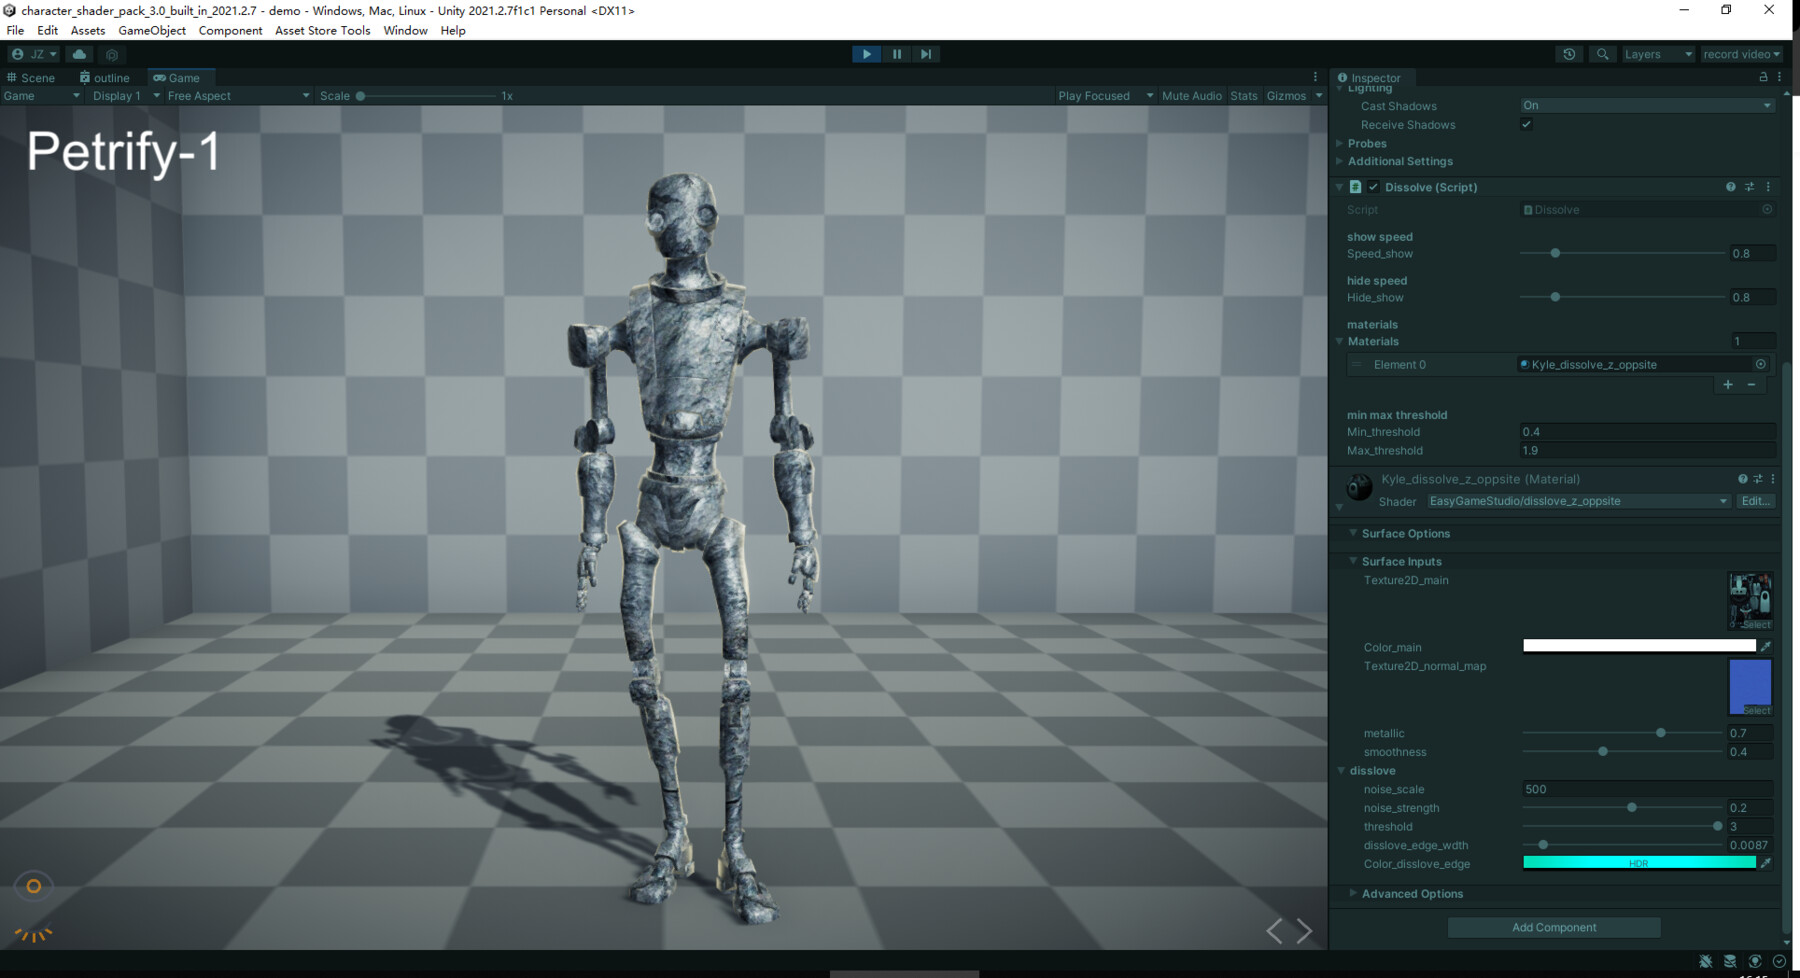The height and width of the screenshot is (978, 1800).
Task: Click the Undo History clock icon
Action: [x=1569, y=54]
